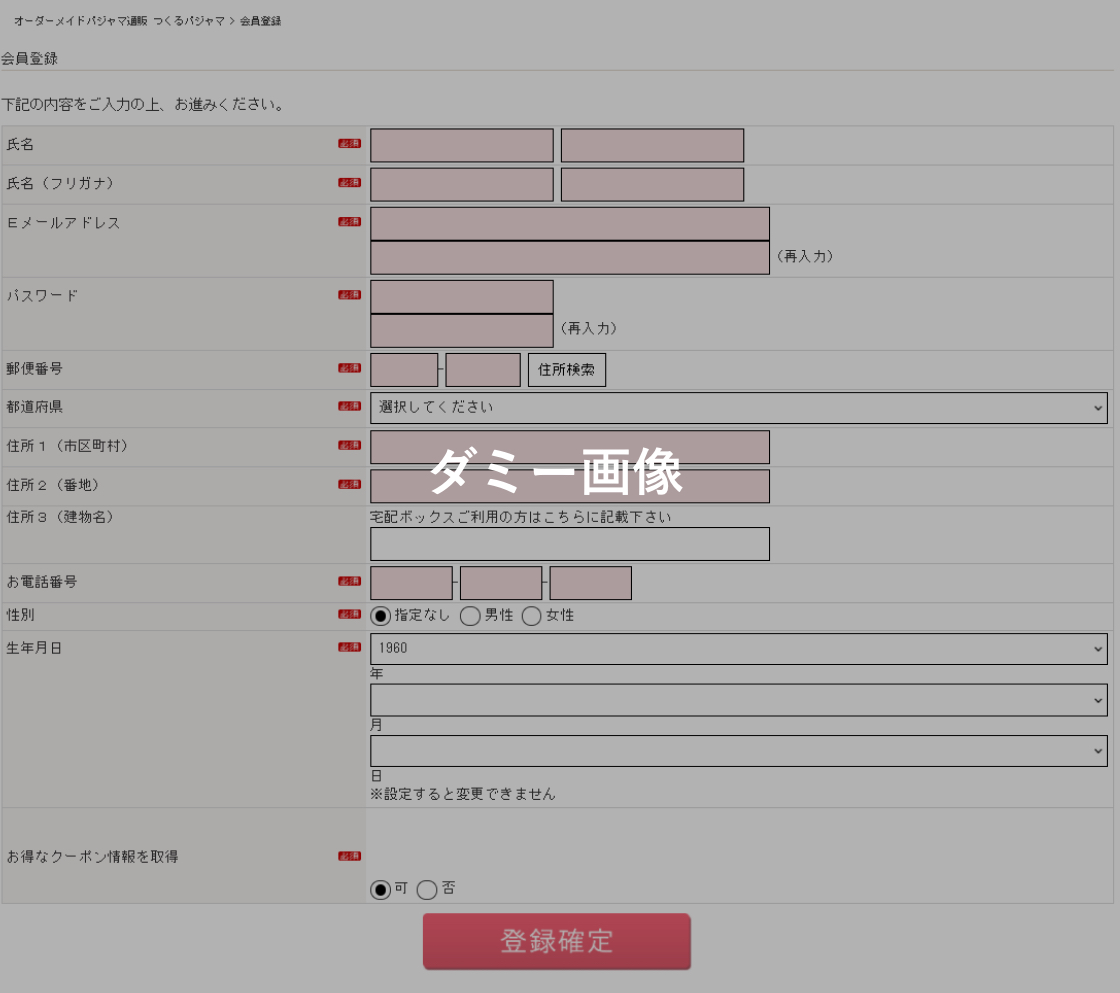Click the first 郵便番号 postal code box
This screenshot has width=1120, height=993.
[404, 370]
